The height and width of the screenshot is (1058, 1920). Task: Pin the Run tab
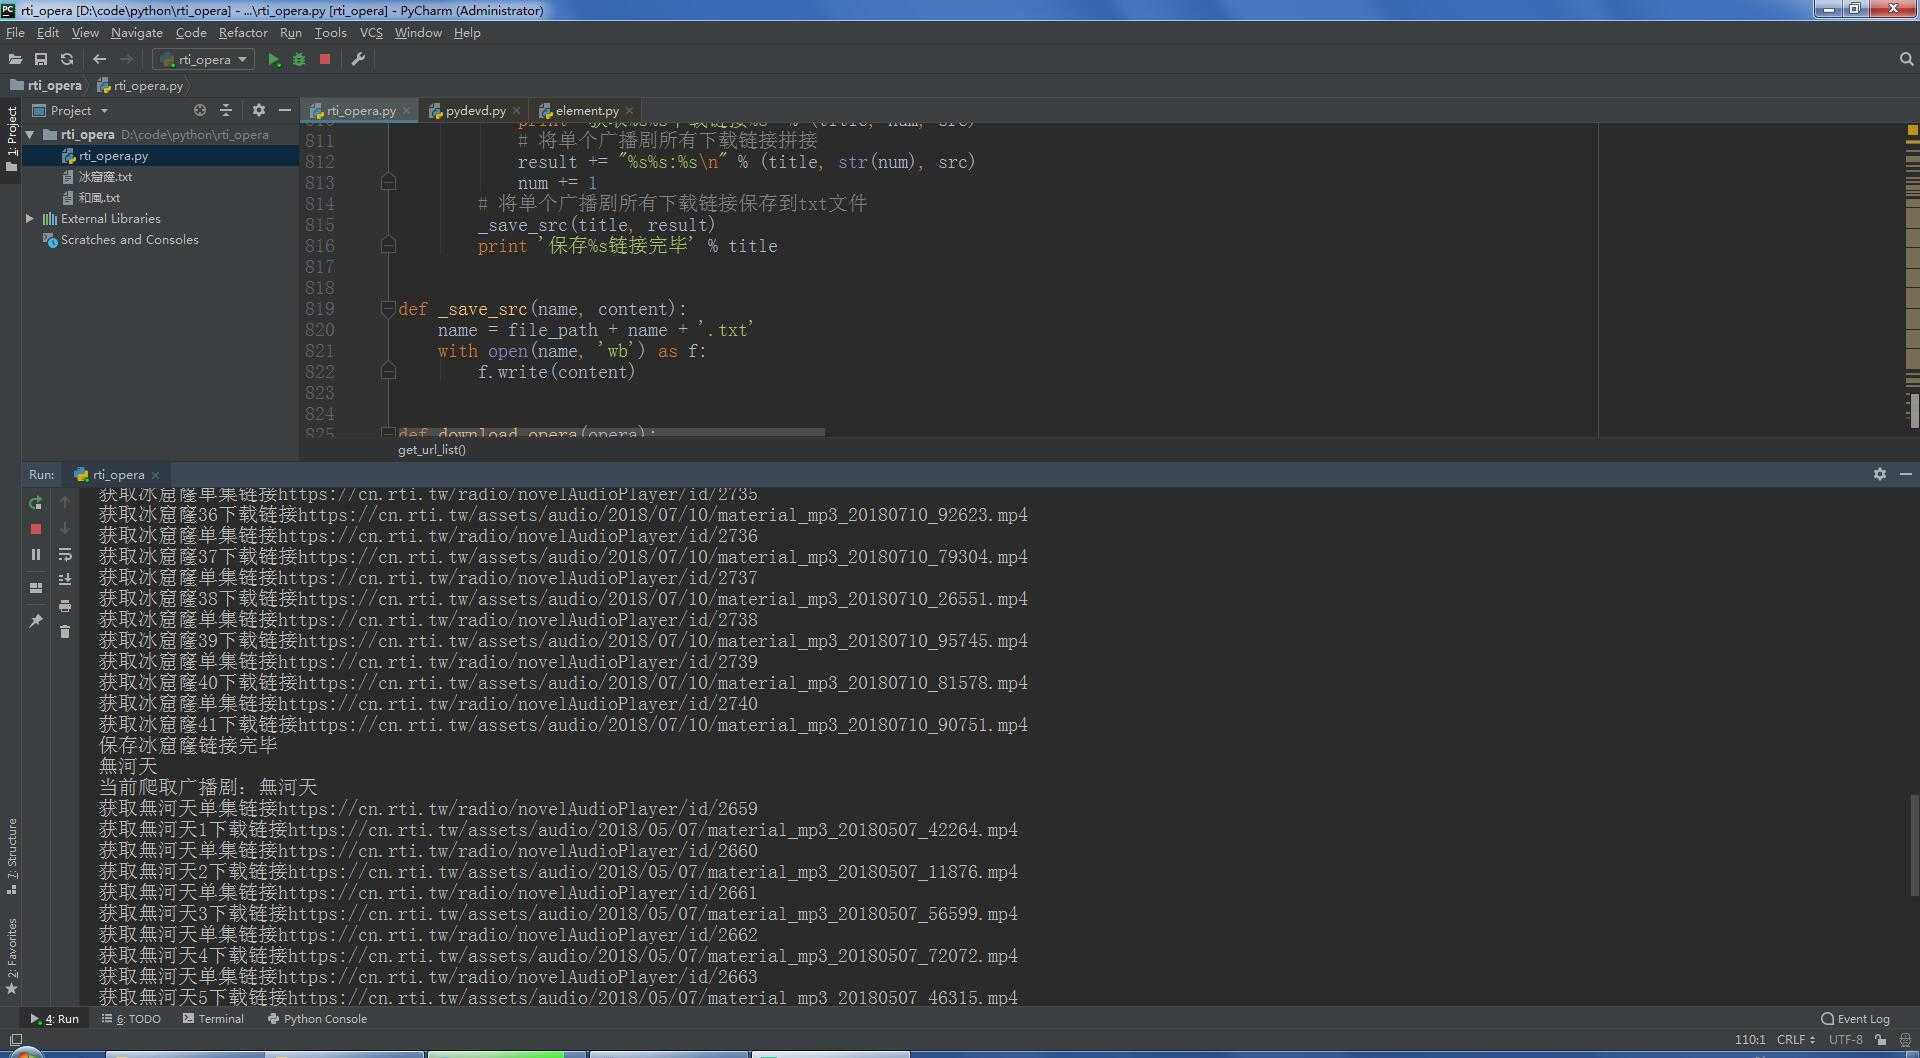click(36, 621)
